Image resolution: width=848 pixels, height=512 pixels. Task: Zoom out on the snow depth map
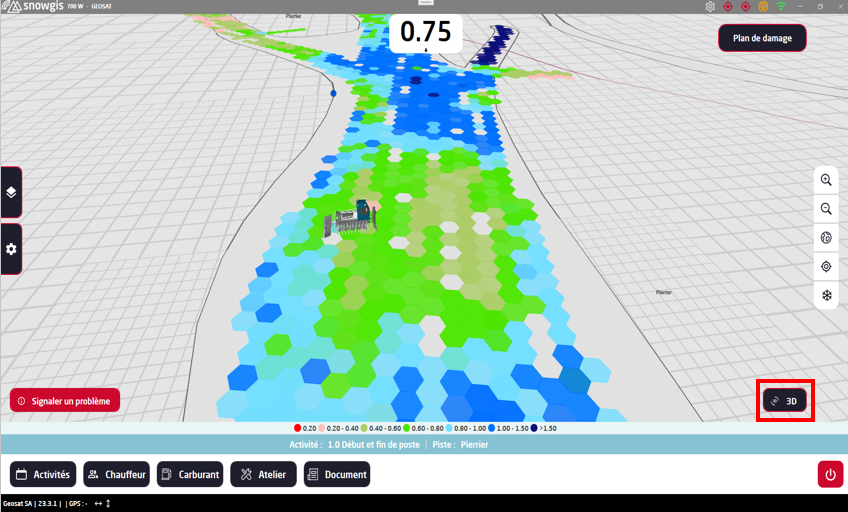826,209
